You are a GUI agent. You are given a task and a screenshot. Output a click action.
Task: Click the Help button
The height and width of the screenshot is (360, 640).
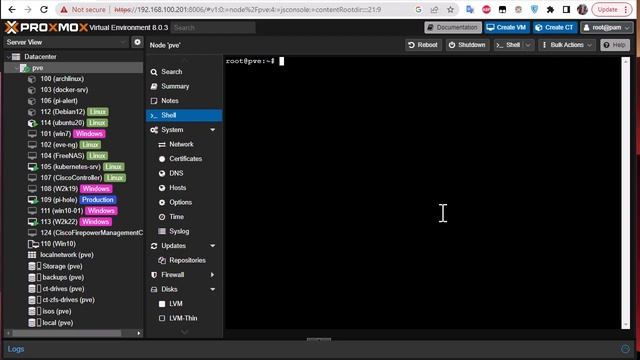(615, 45)
